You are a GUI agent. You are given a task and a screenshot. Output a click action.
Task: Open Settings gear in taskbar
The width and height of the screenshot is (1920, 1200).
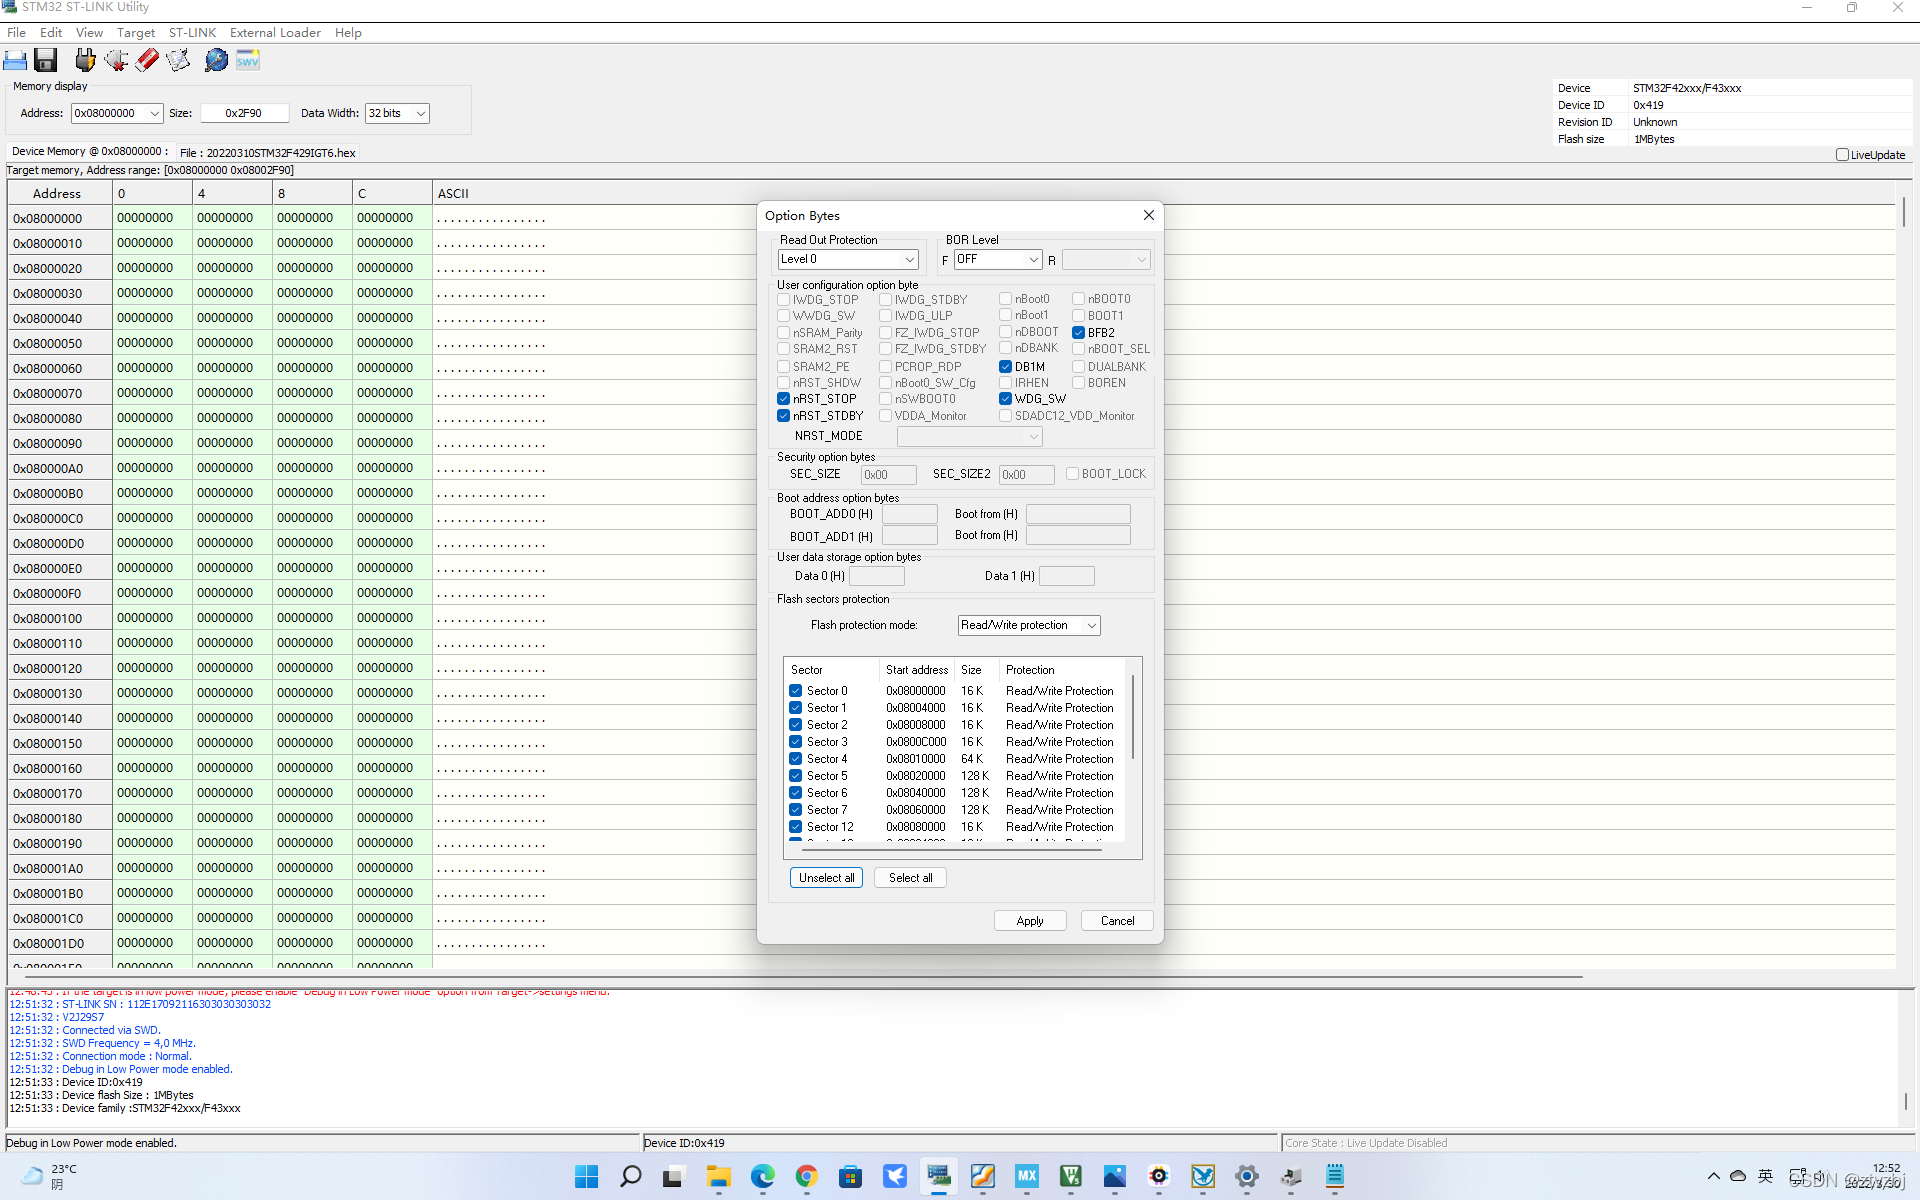click(1246, 1177)
